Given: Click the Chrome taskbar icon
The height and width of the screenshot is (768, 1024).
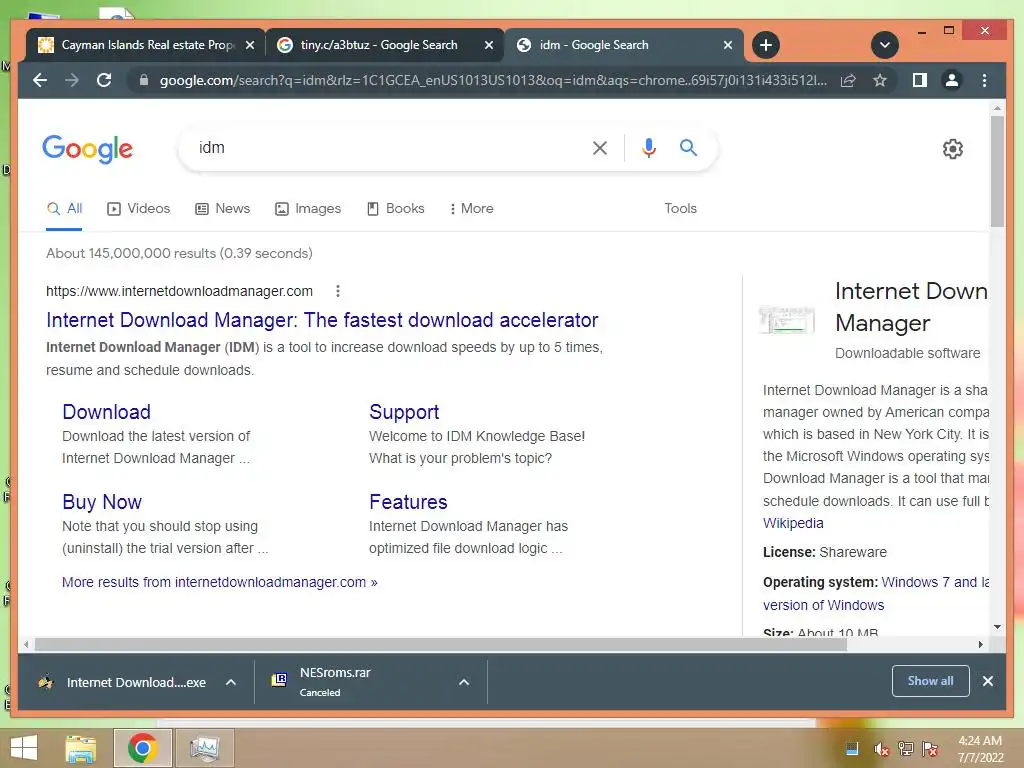Looking at the screenshot, I should pos(142,748).
